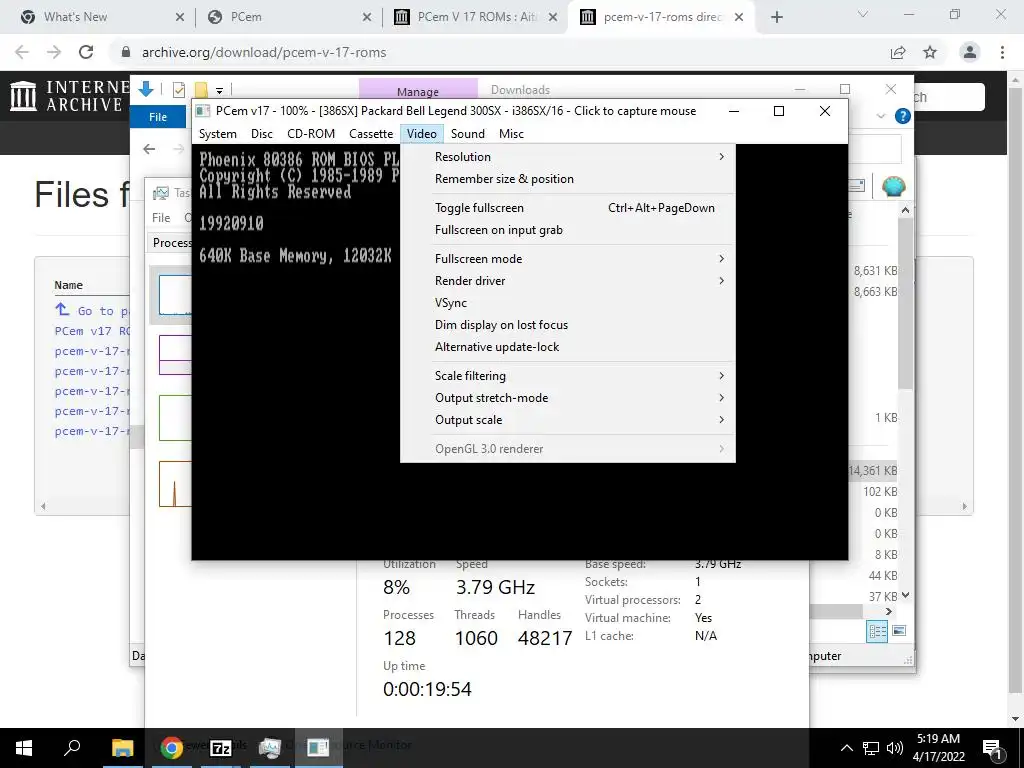This screenshot has height=768, width=1024.
Task: Go back in Chrome
Action: pos(22,52)
